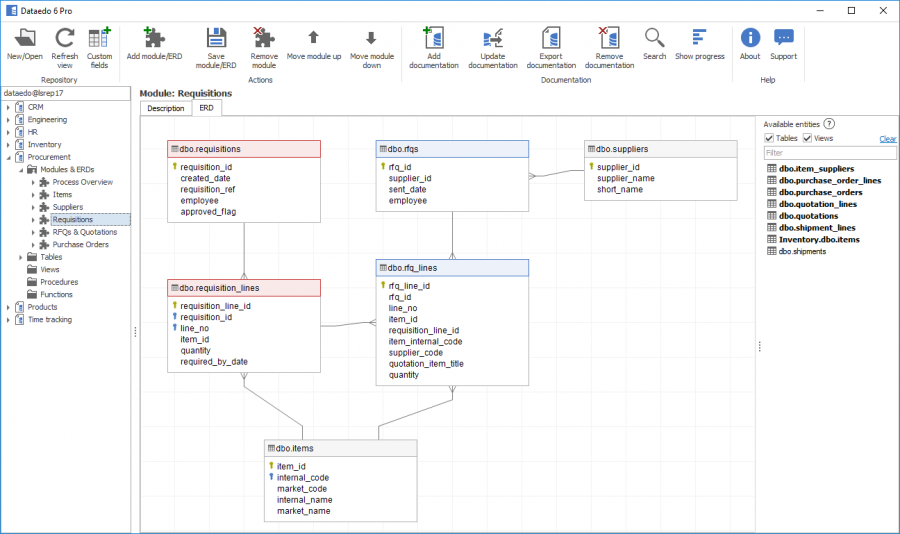Click the New/Open repository icon
This screenshot has width=900, height=534.
[x=26, y=38]
